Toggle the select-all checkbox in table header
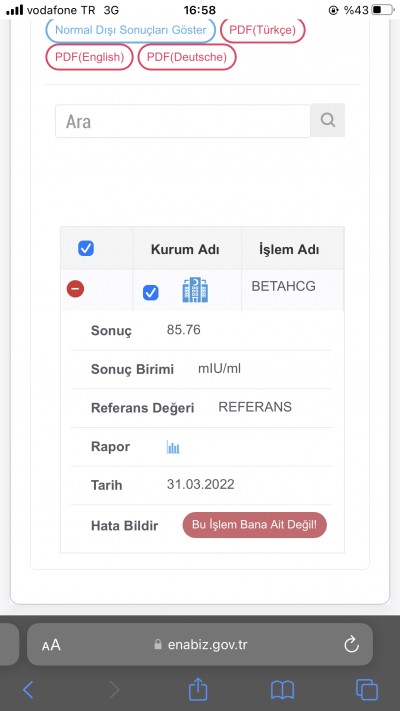The height and width of the screenshot is (711, 400). point(86,248)
